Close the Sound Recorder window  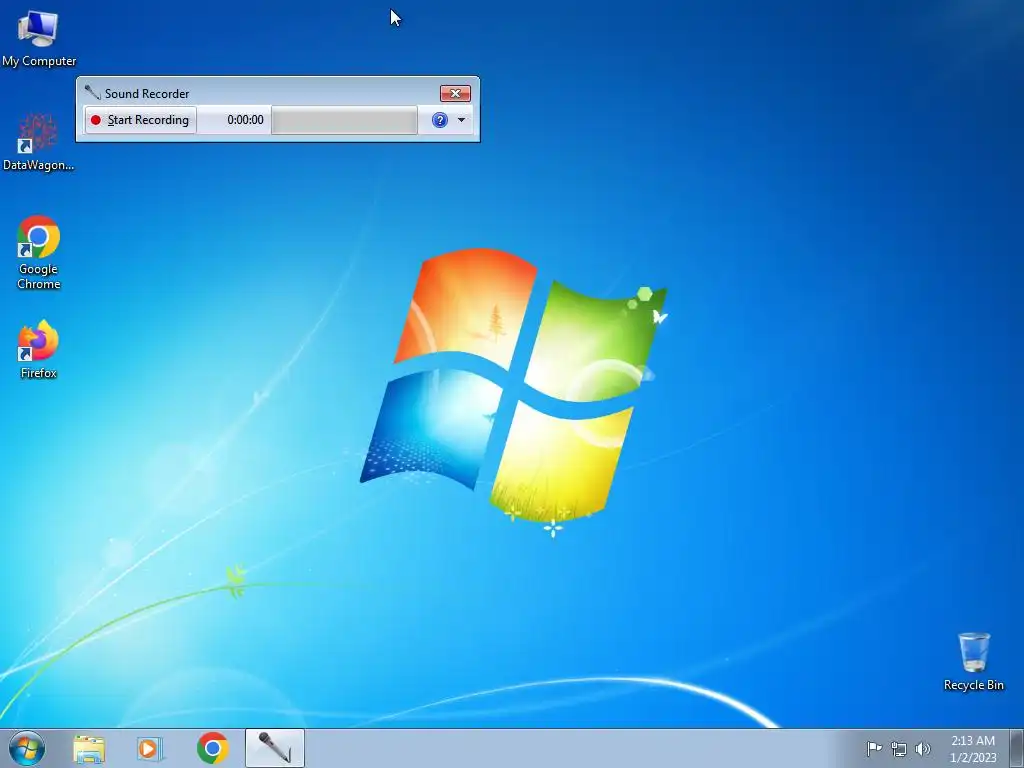(455, 93)
